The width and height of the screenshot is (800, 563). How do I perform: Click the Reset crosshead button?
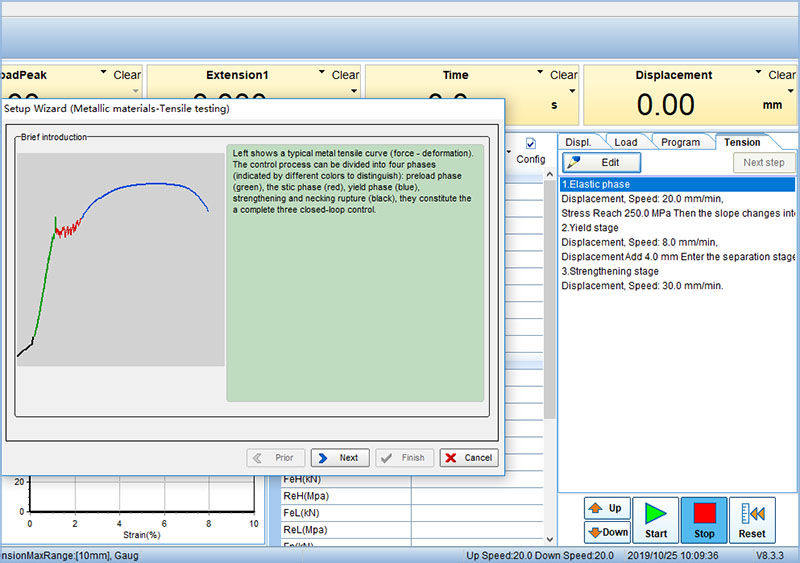[x=752, y=521]
